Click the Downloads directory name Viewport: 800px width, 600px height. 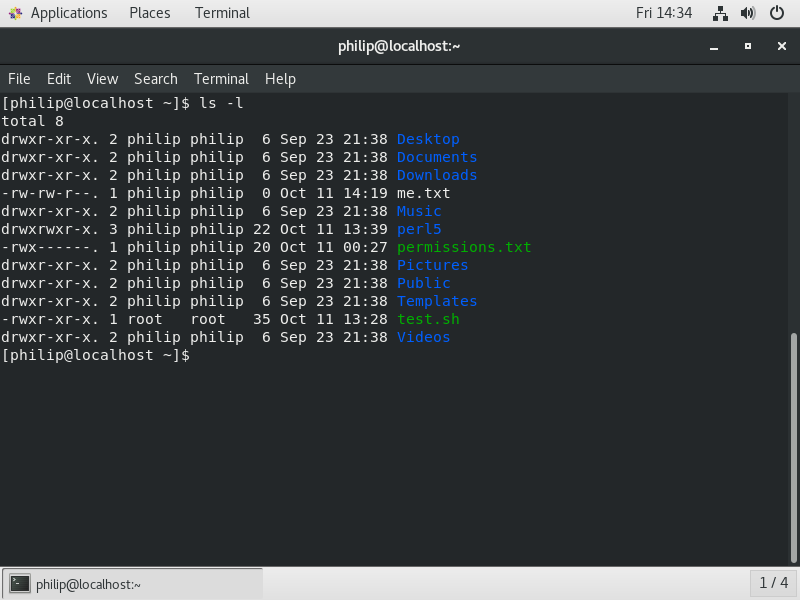pyautogui.click(x=437, y=175)
